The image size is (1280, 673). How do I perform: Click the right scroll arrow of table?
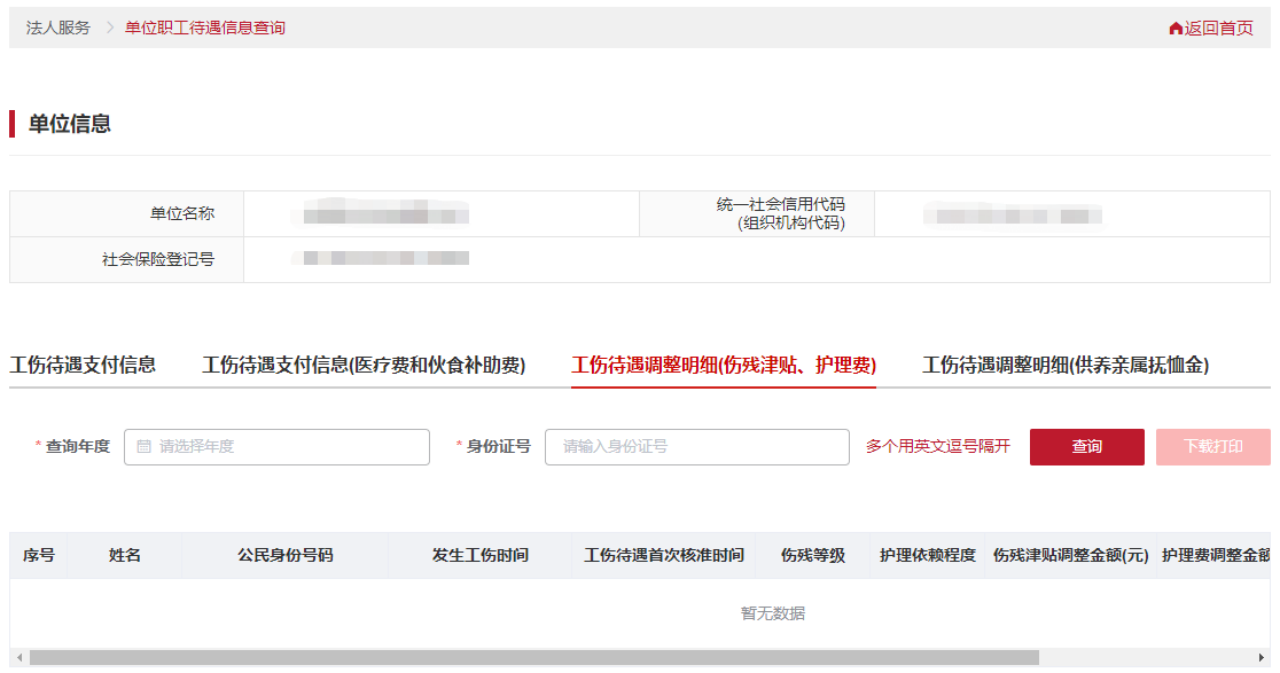click(1261, 658)
